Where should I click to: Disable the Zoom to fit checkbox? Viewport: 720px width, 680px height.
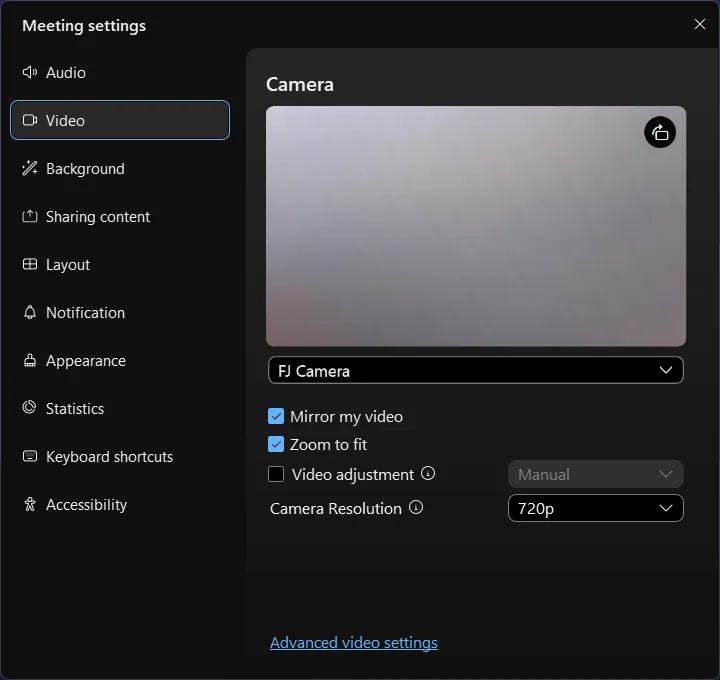coord(277,445)
